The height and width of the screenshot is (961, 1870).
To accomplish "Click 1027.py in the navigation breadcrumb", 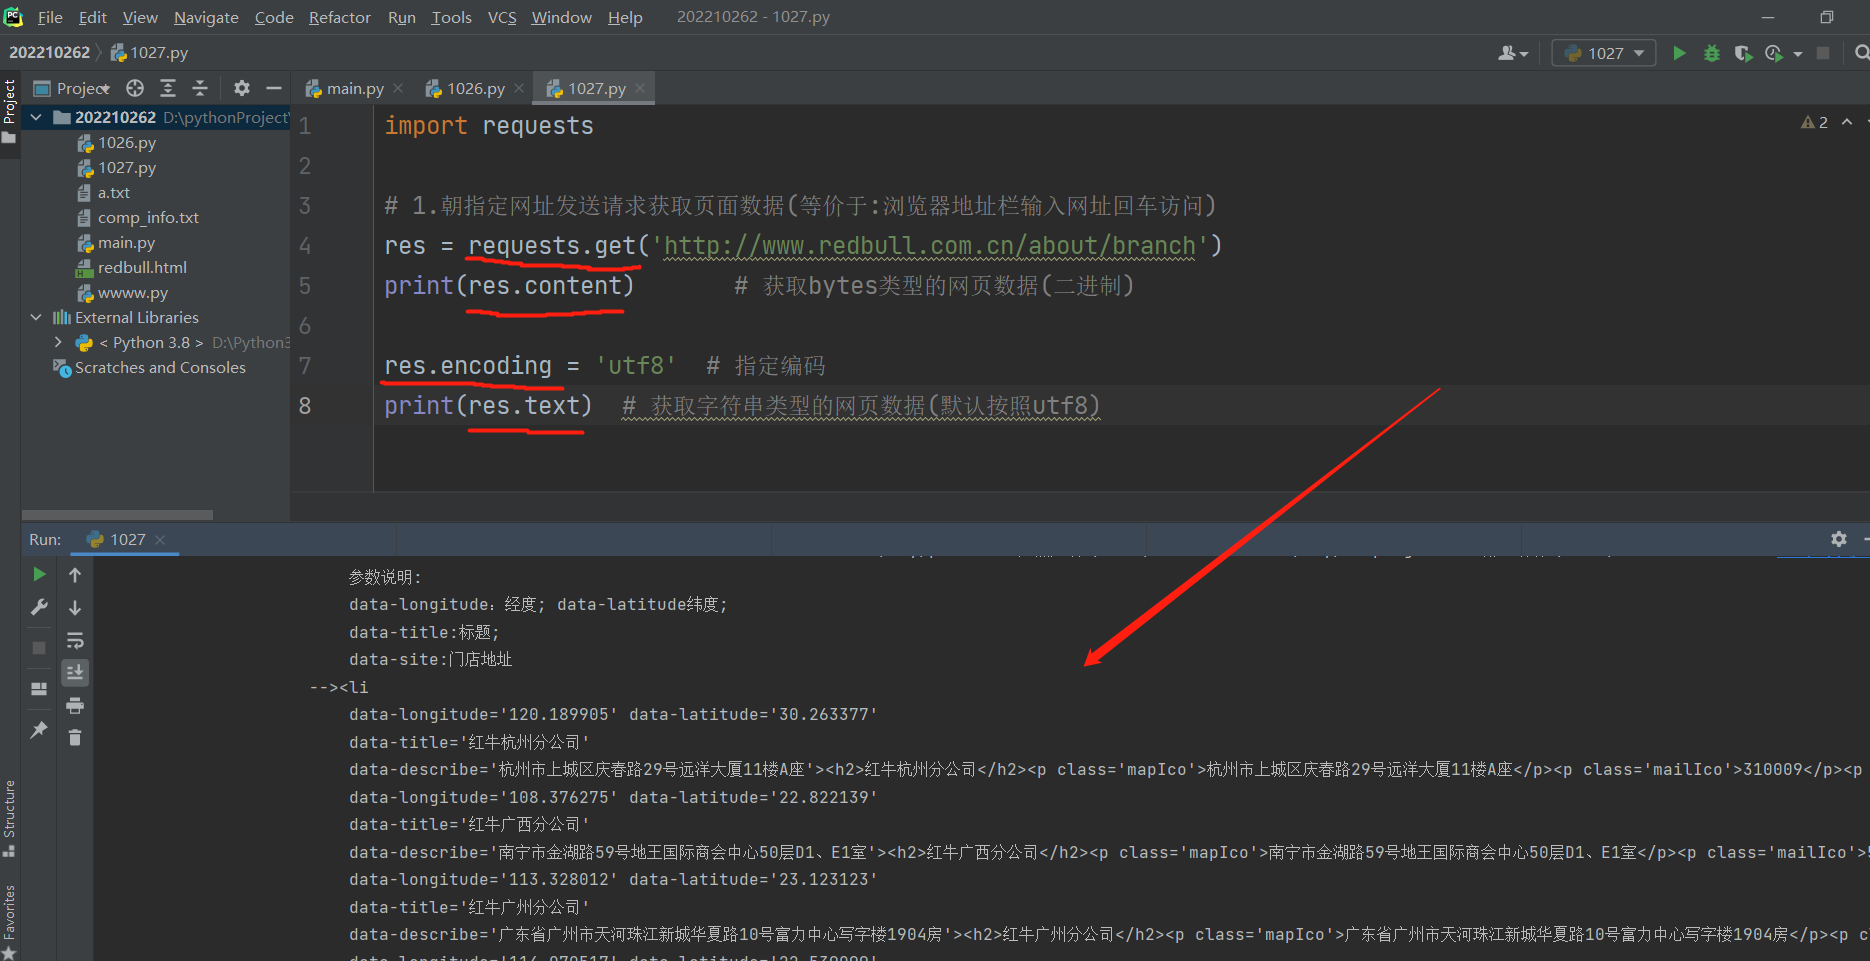I will click(x=149, y=52).
